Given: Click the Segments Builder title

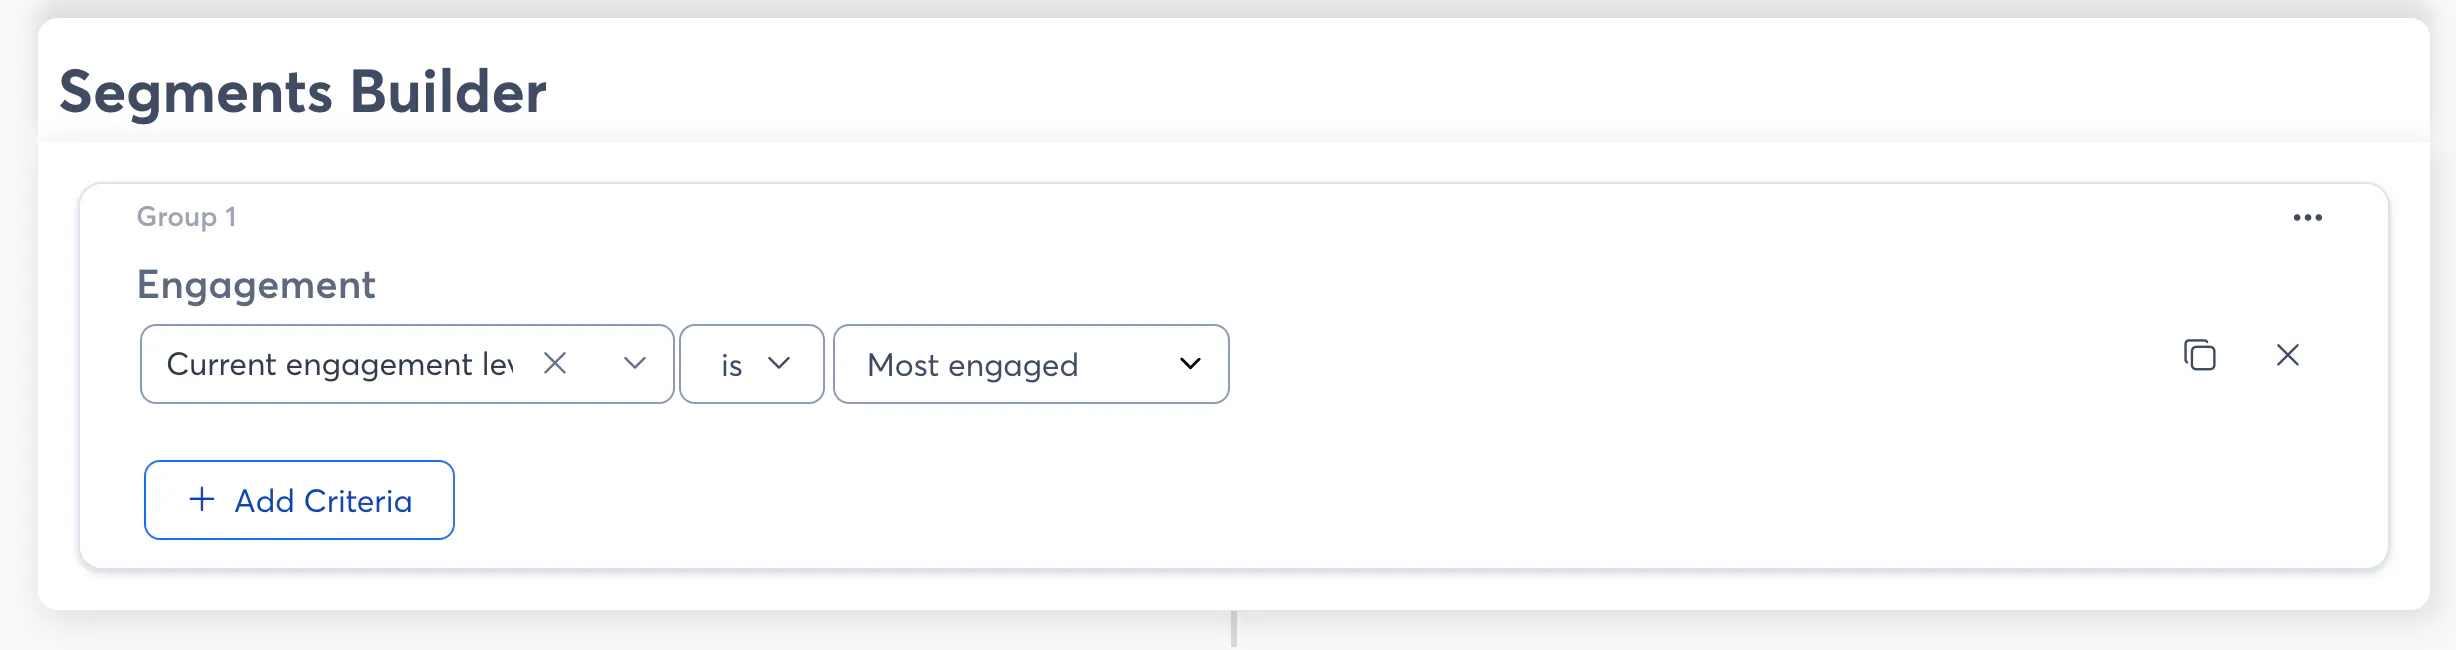Looking at the screenshot, I should [303, 92].
